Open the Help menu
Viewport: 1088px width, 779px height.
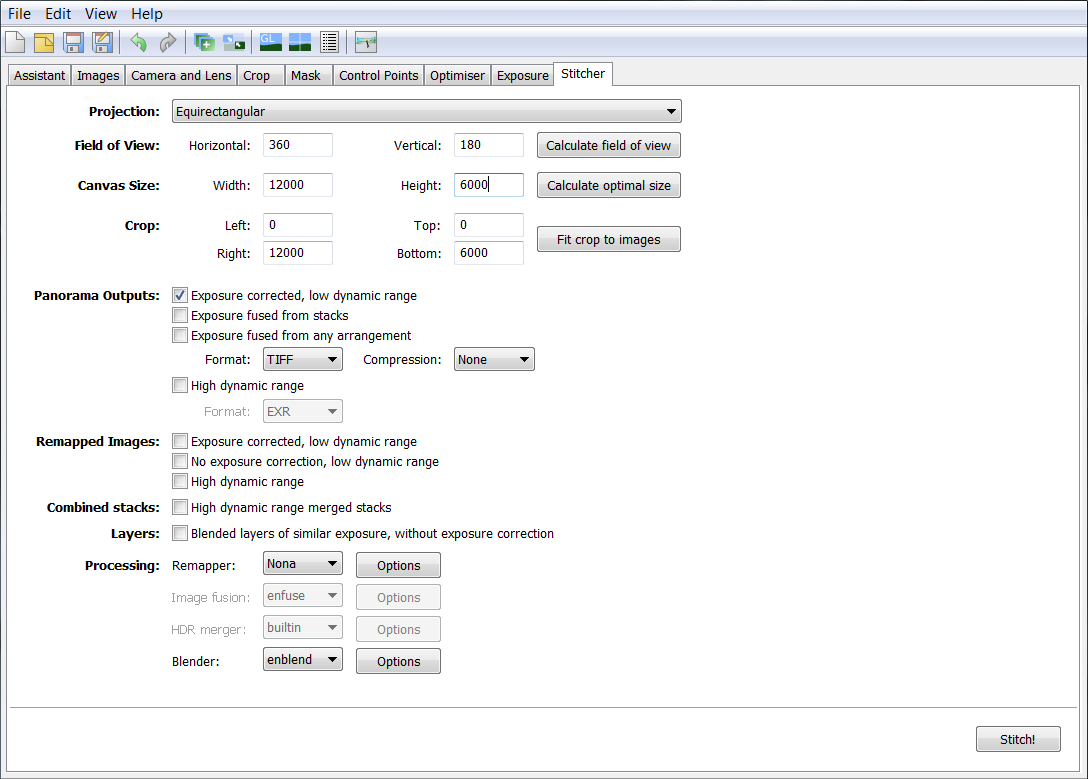pyautogui.click(x=147, y=13)
